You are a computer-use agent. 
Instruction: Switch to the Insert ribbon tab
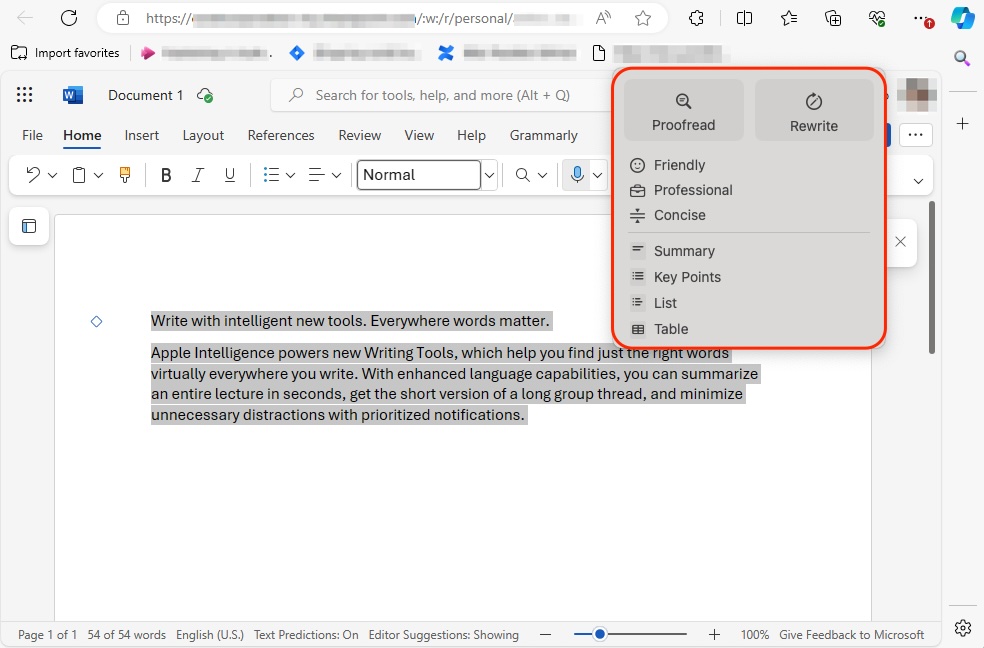click(x=141, y=135)
